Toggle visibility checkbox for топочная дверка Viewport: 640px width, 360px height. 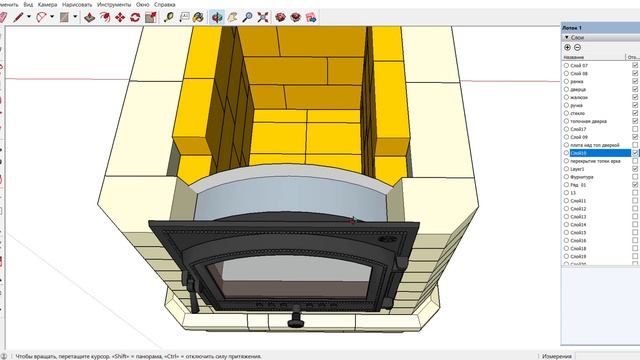pyautogui.click(x=635, y=121)
